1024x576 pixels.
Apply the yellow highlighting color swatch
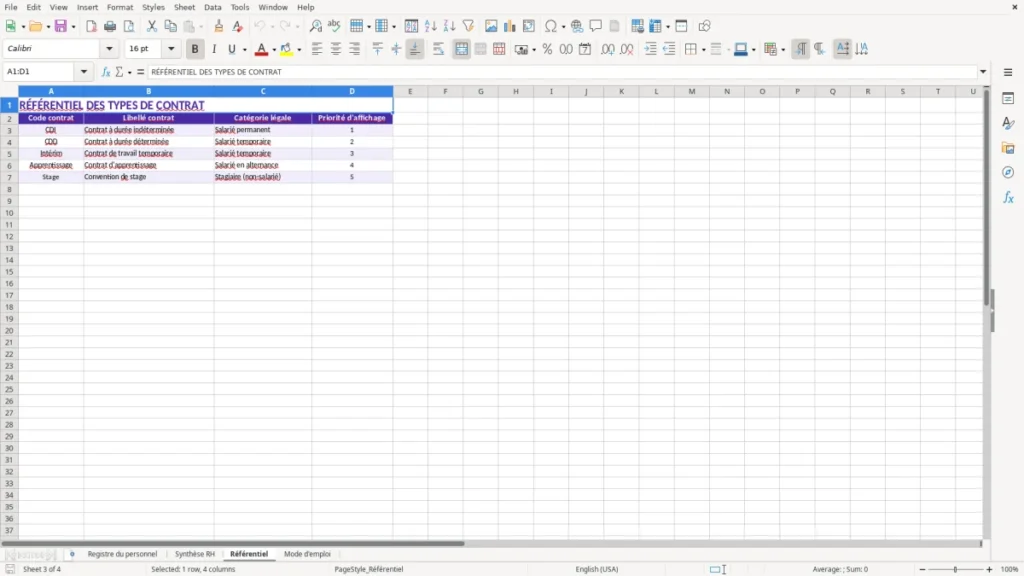point(286,49)
